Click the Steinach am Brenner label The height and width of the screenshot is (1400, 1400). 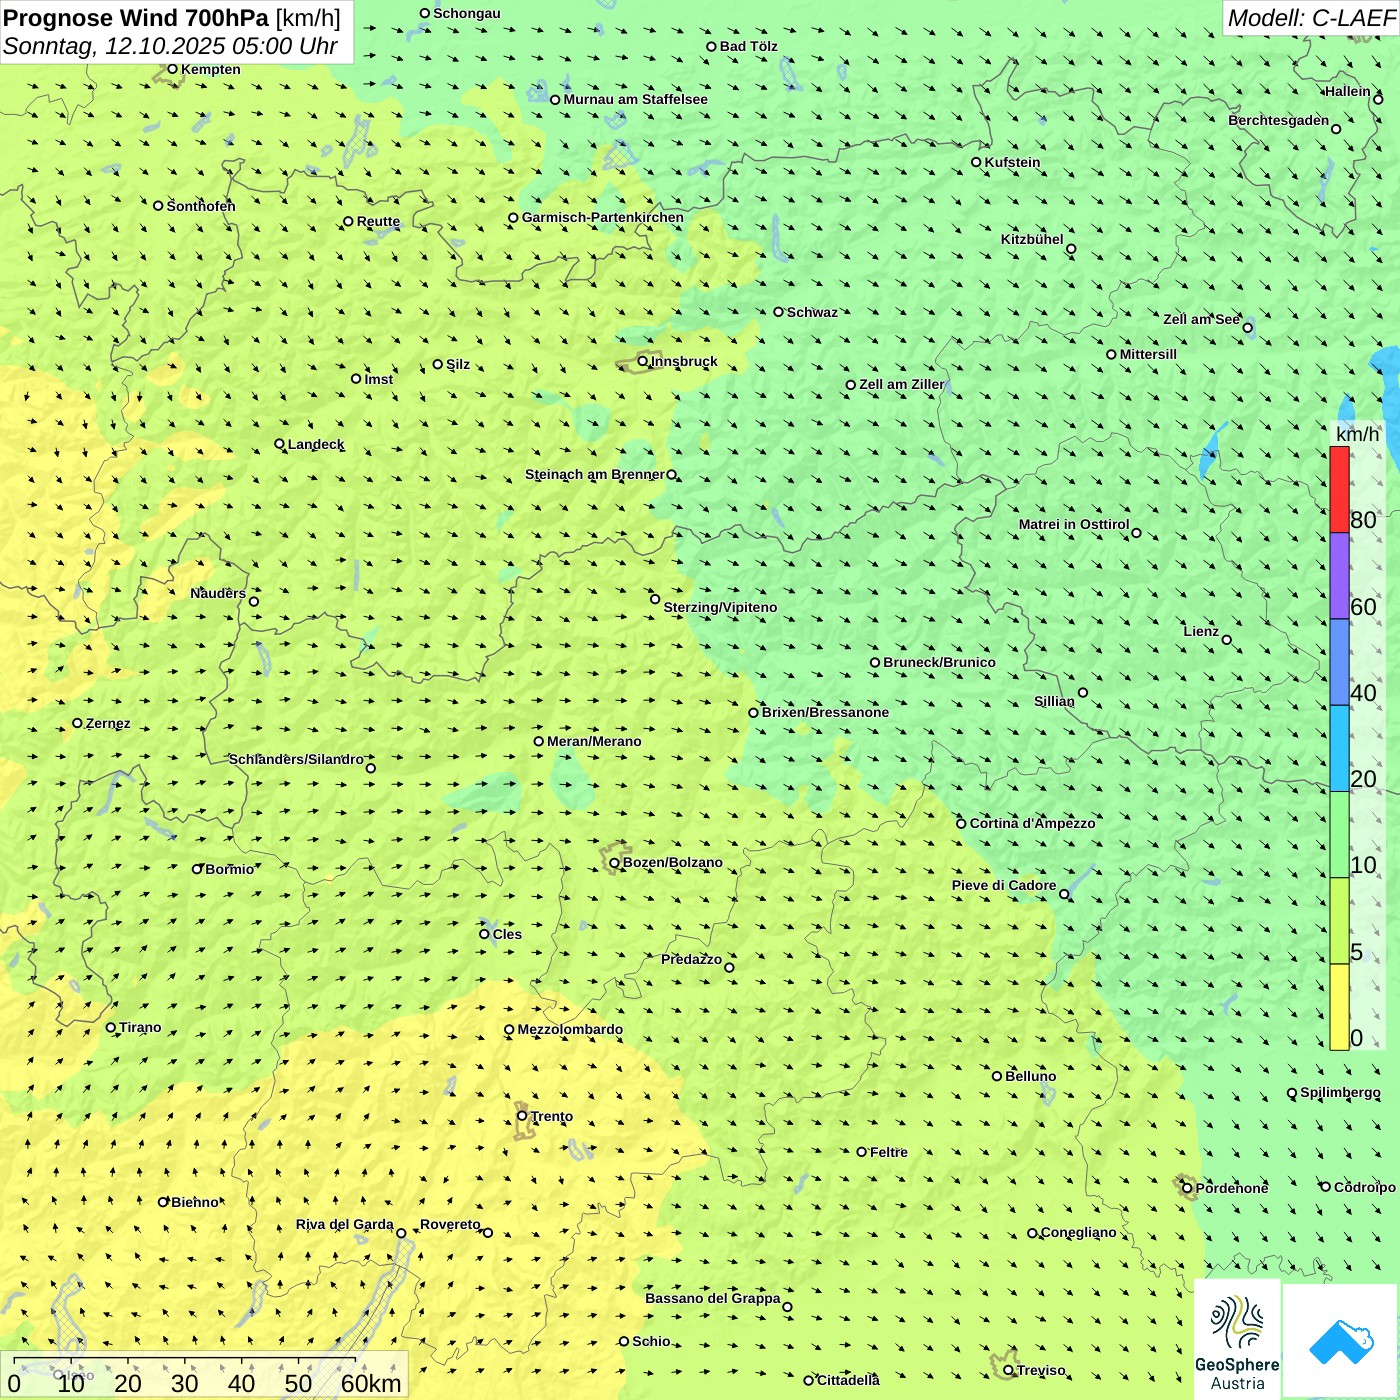(x=595, y=474)
